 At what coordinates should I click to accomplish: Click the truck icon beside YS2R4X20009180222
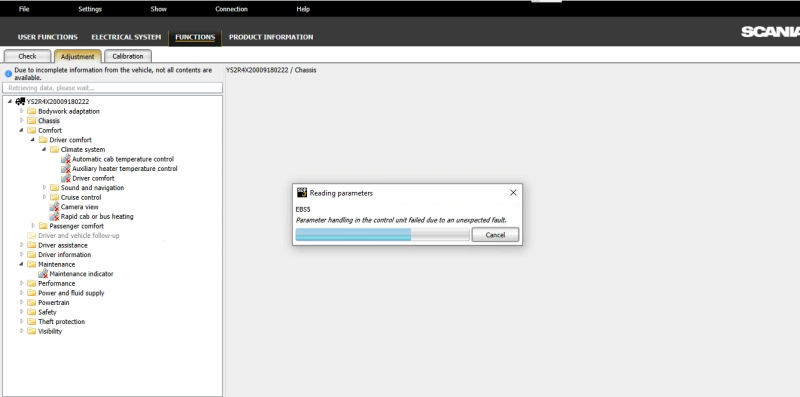click(x=20, y=102)
